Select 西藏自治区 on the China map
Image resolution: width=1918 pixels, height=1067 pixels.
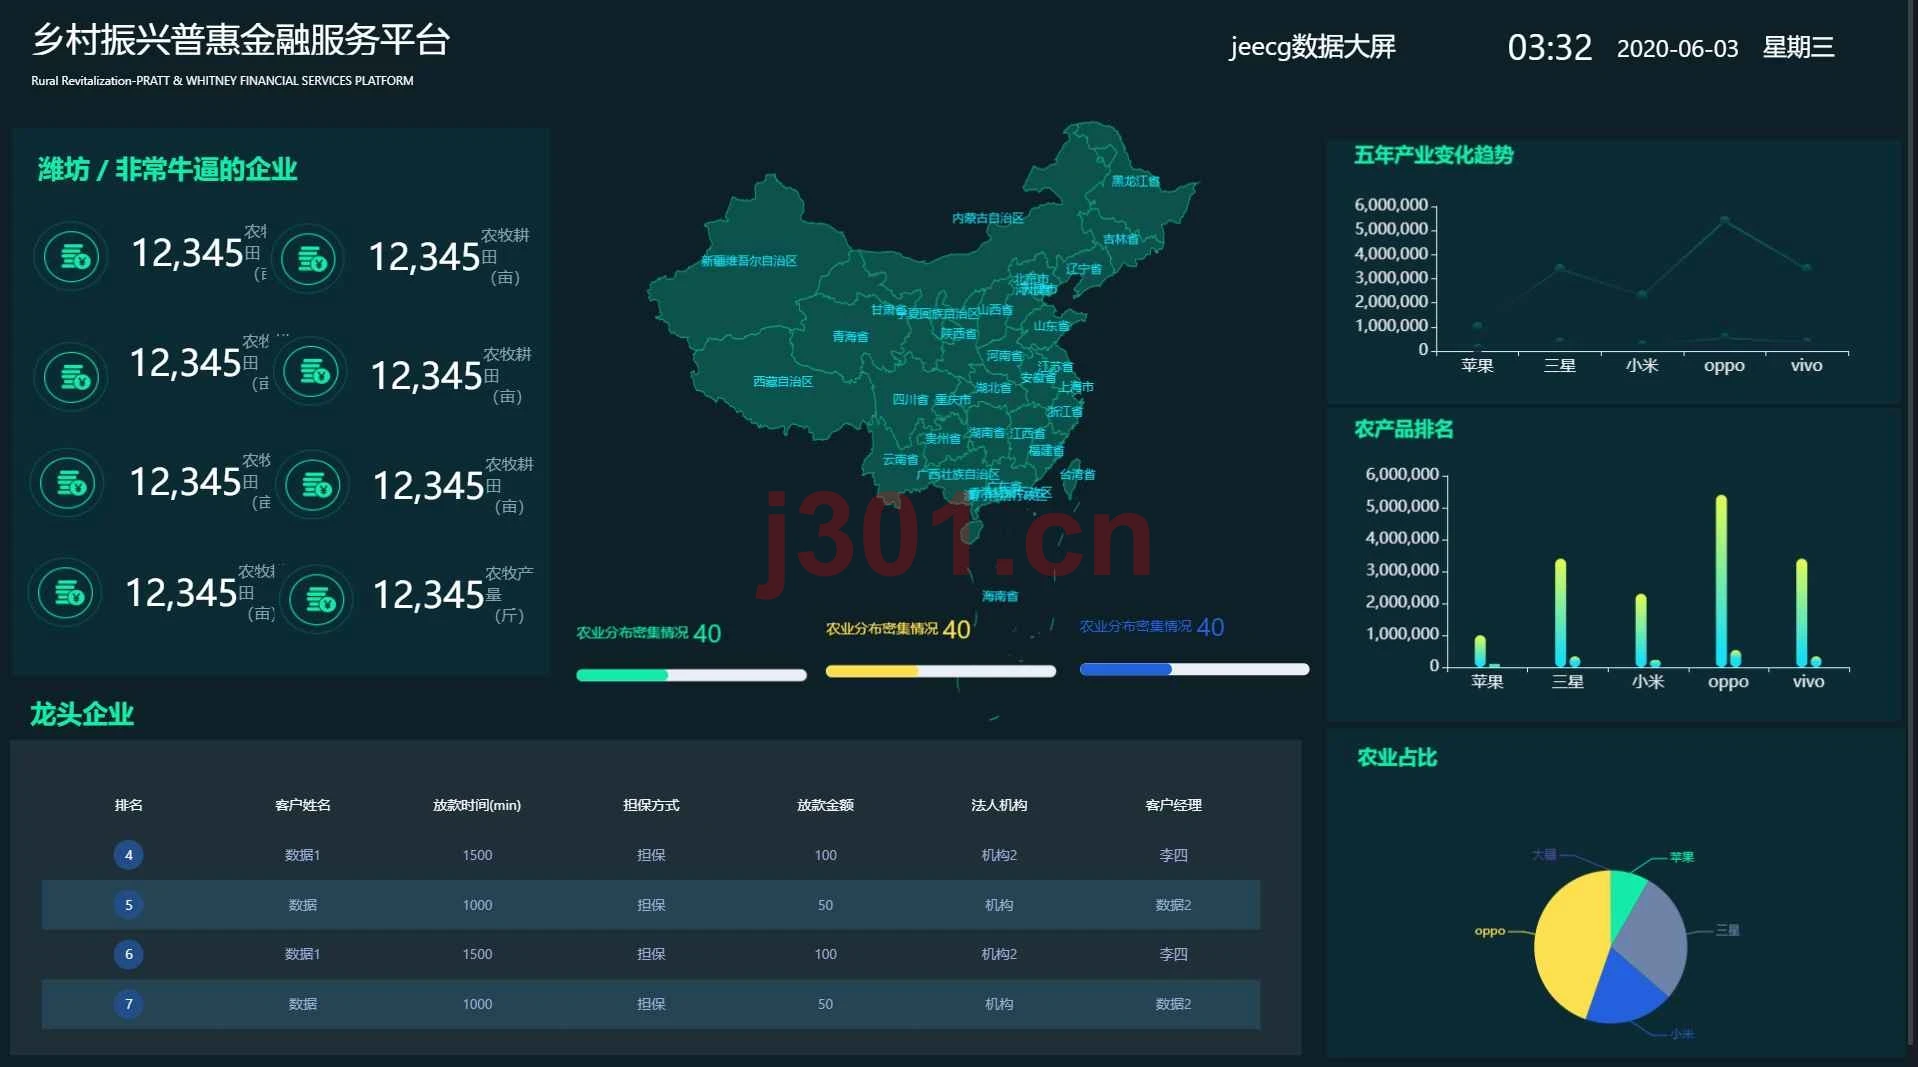tap(782, 381)
